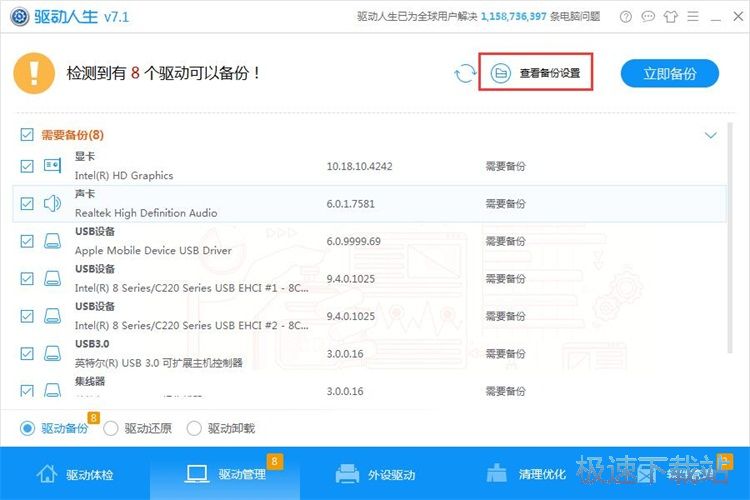Click the orange 8 badge on 驱动备份

pos(93,418)
